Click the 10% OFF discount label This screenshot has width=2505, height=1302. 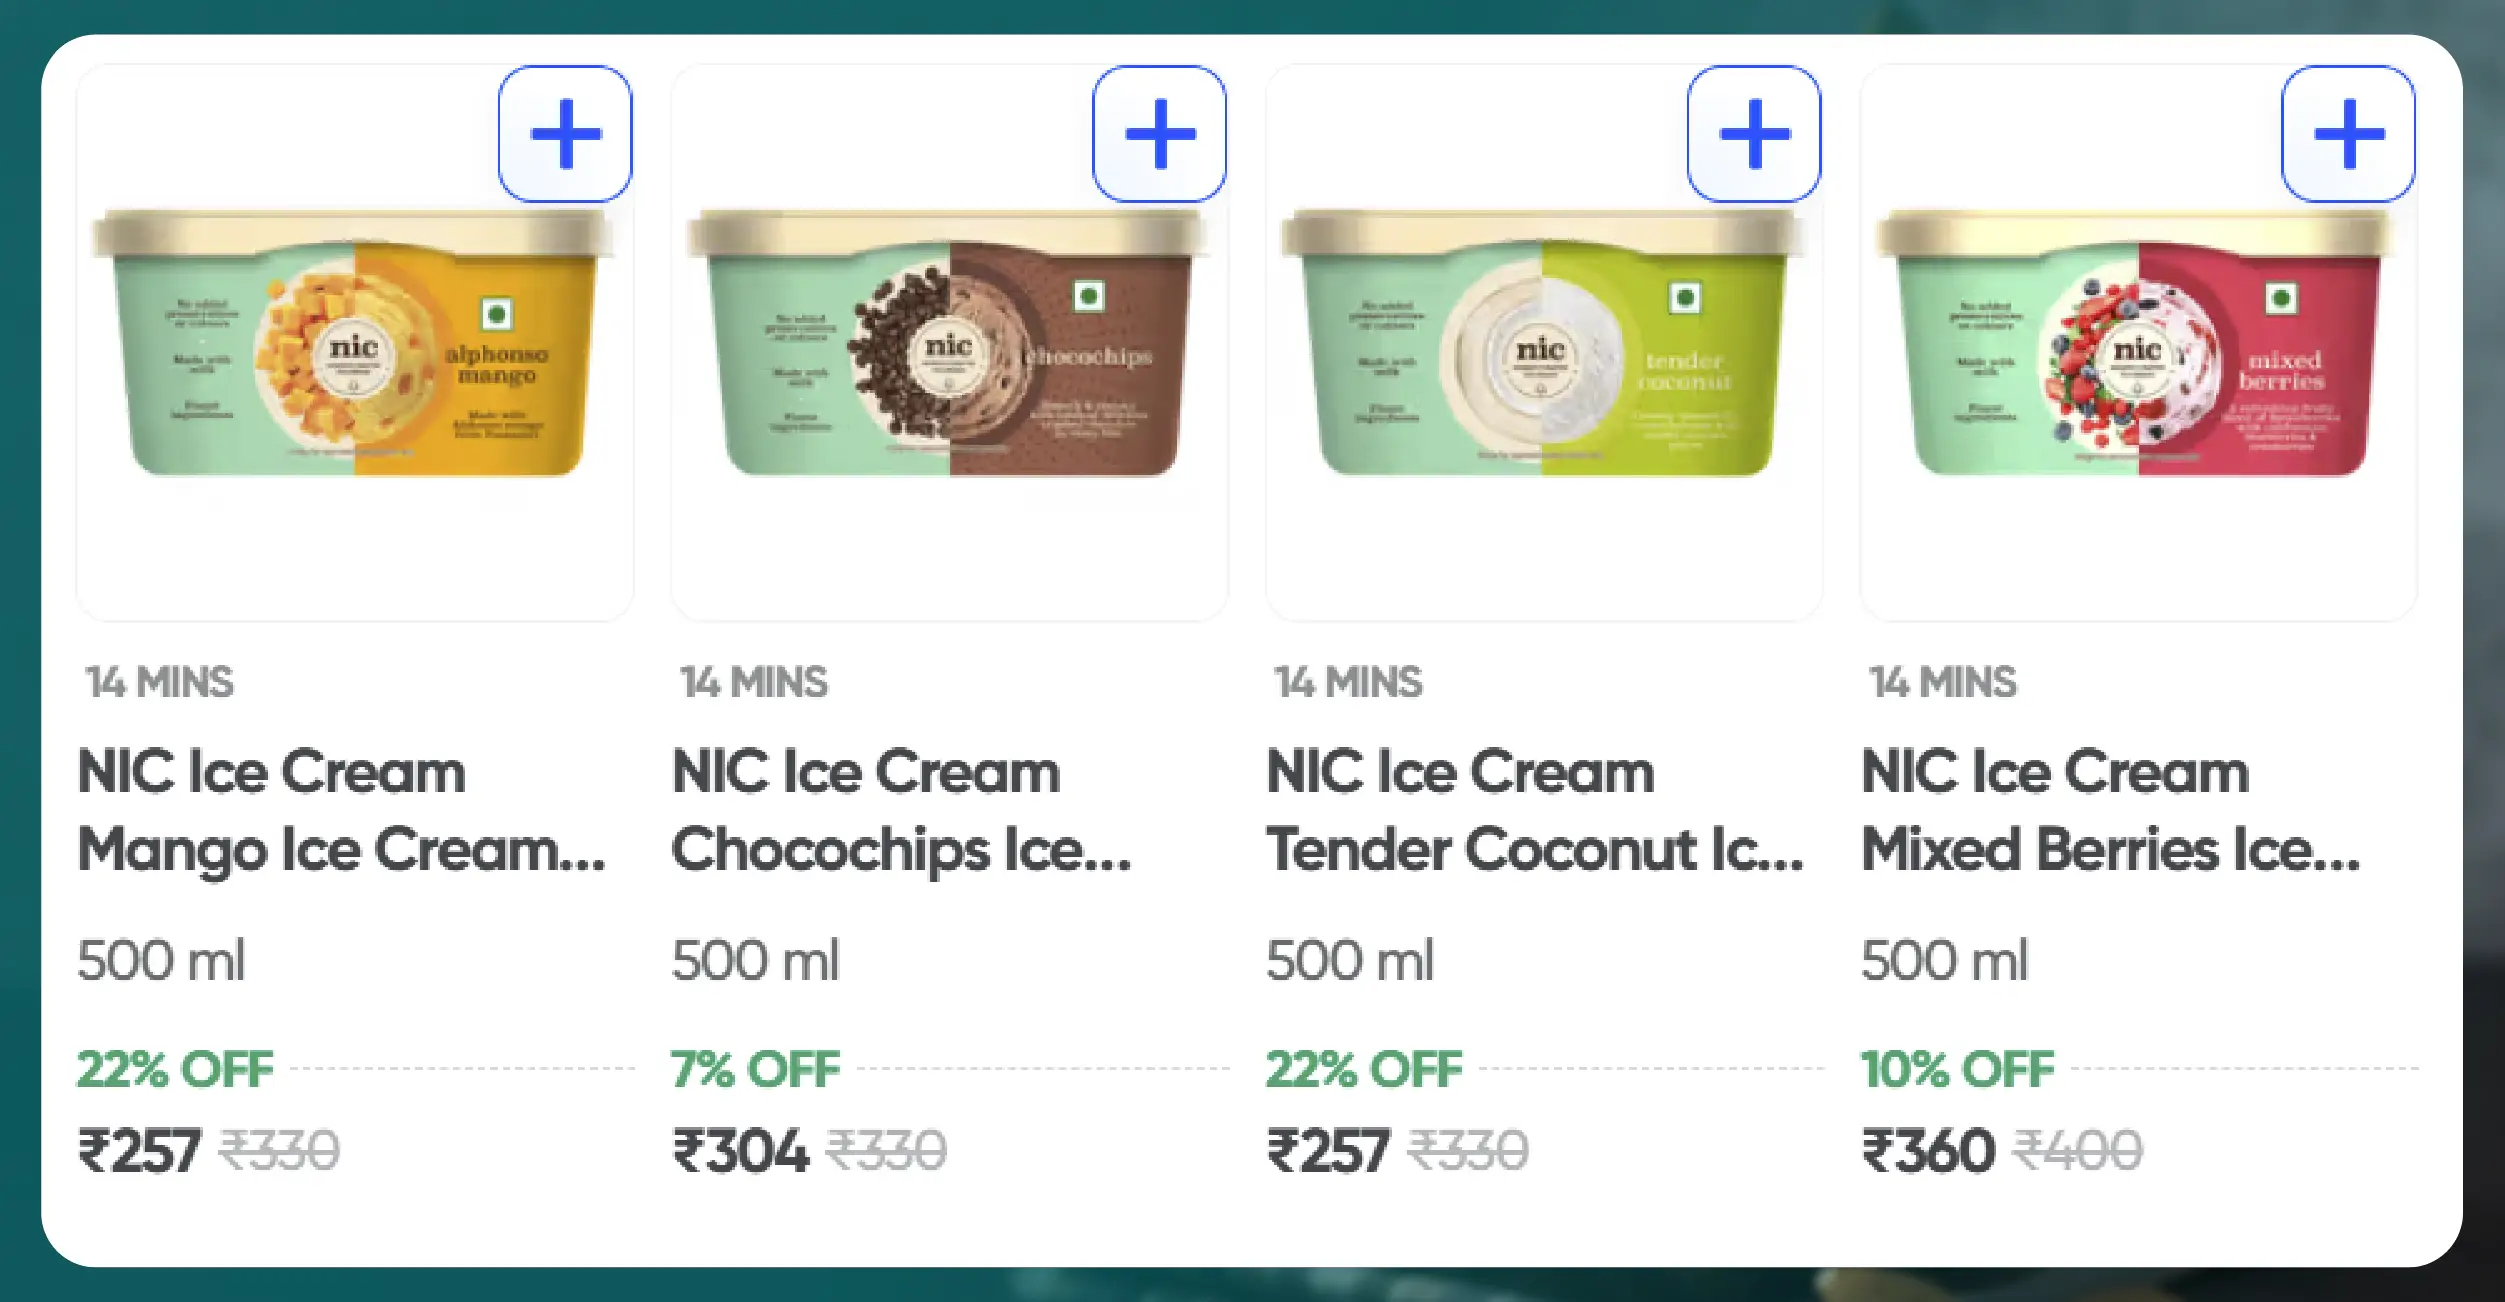[x=1957, y=1069]
